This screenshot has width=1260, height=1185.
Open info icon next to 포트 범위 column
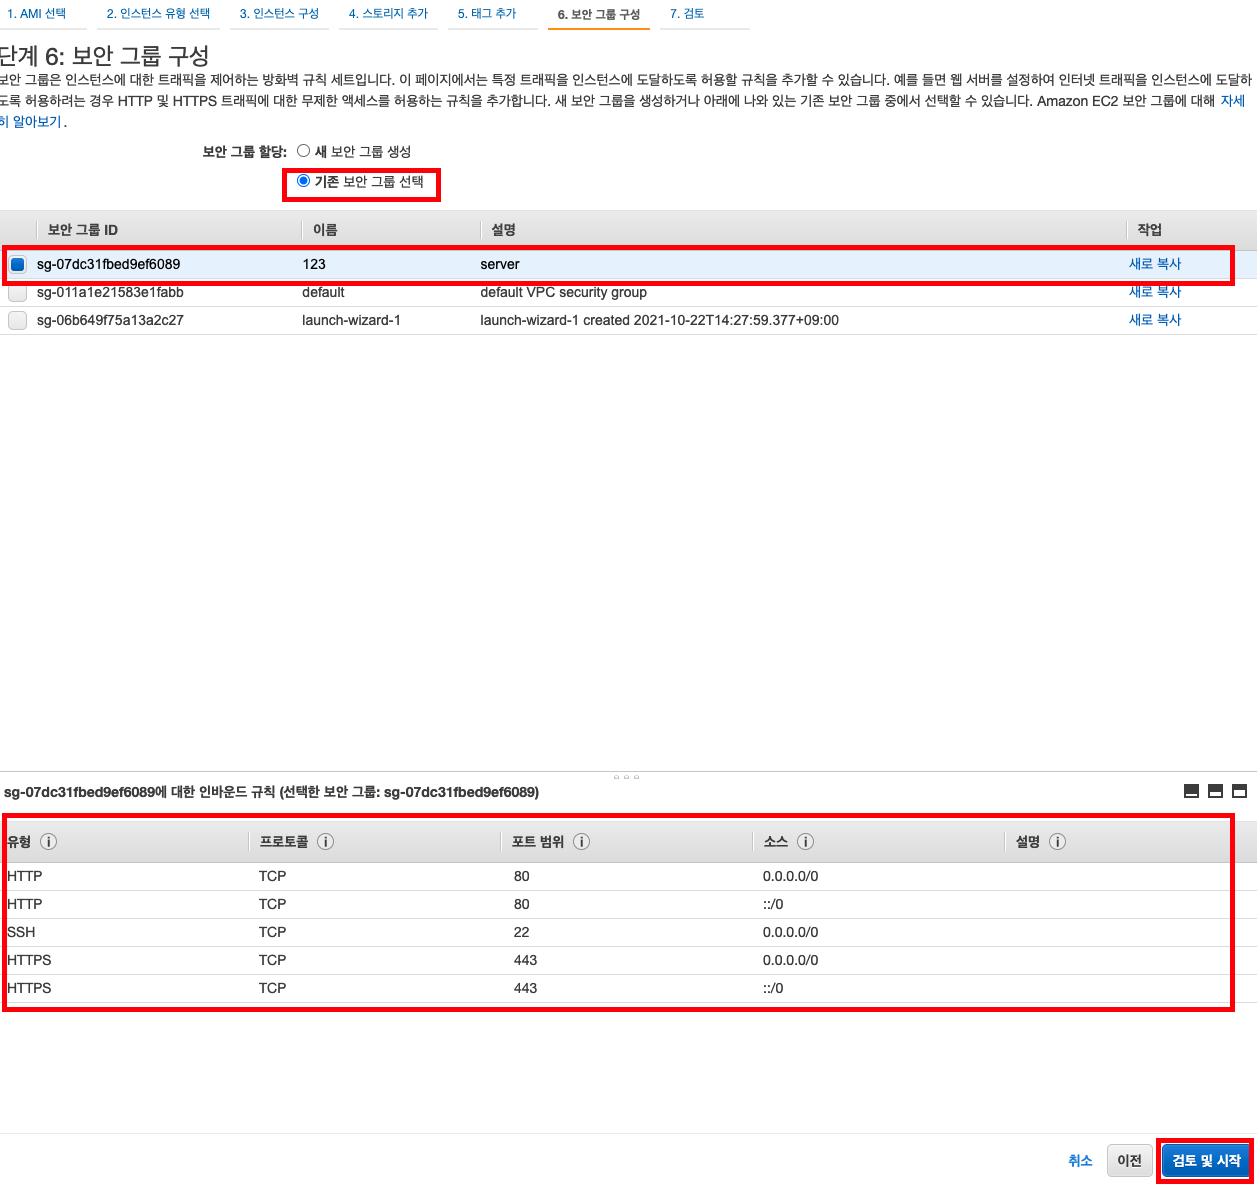[x=581, y=842]
